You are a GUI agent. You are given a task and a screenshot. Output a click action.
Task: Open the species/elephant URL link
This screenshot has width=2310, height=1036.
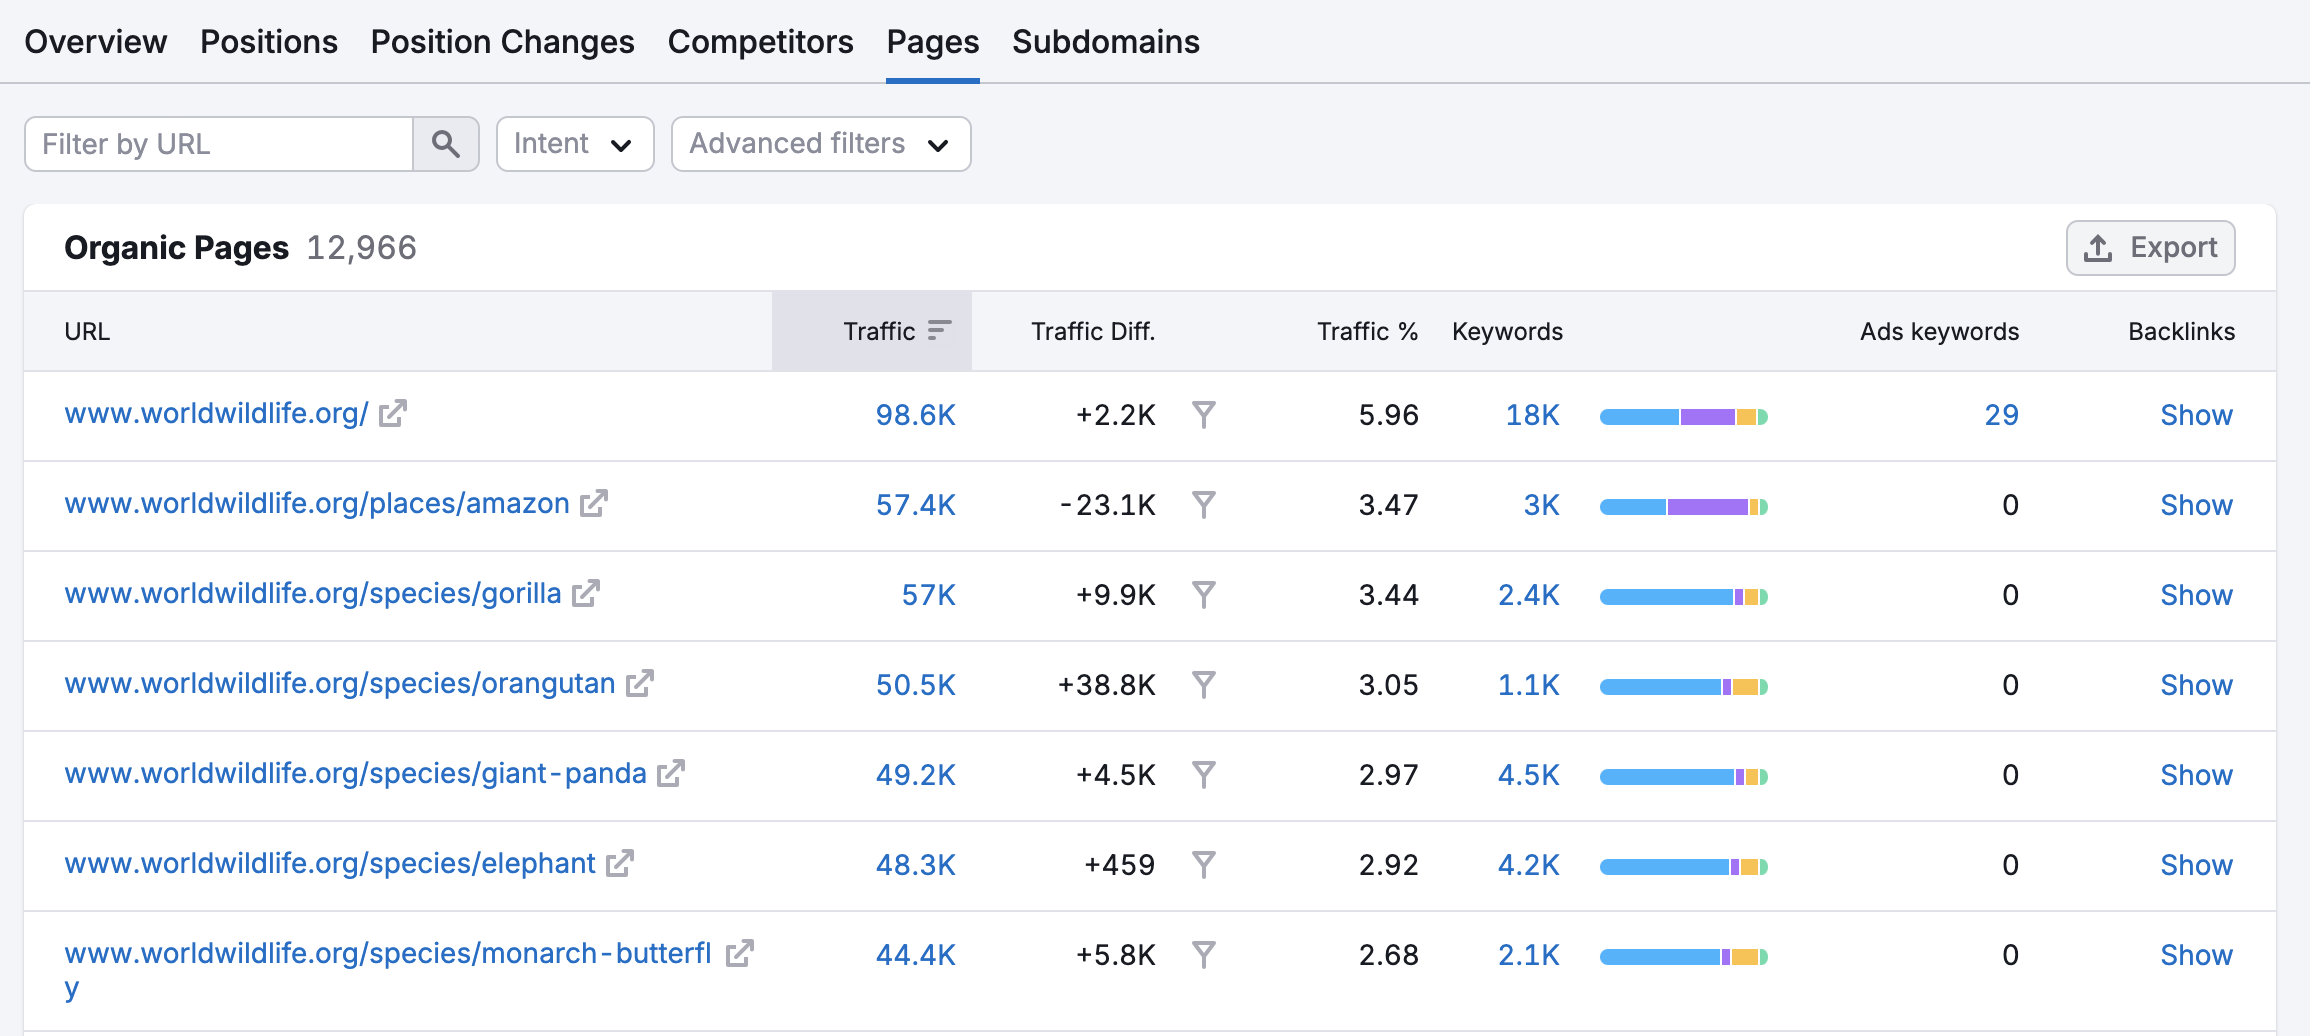coord(330,863)
